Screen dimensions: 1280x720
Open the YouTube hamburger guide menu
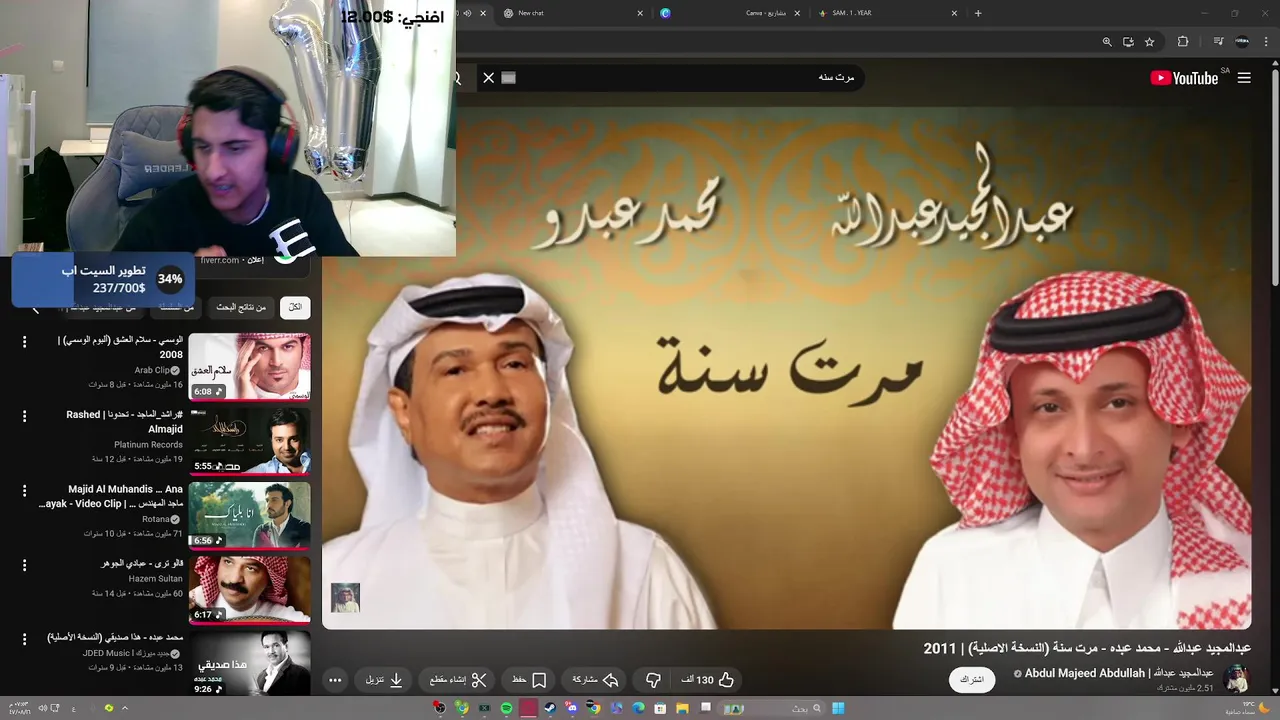coord(1244,78)
